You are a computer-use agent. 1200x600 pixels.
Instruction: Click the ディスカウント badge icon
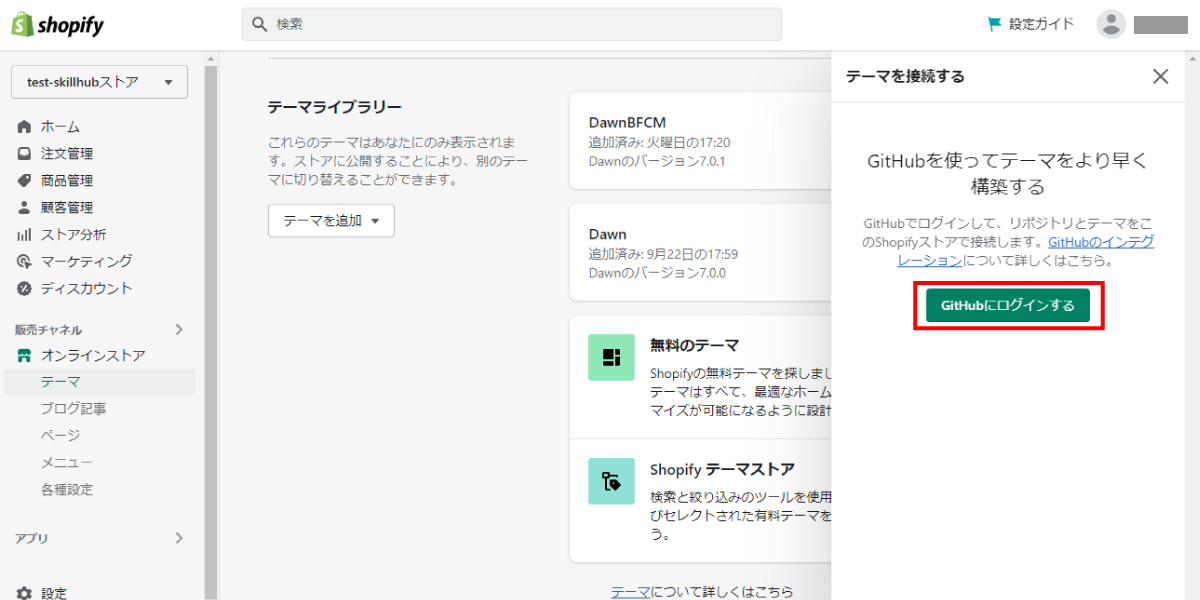pos(25,289)
